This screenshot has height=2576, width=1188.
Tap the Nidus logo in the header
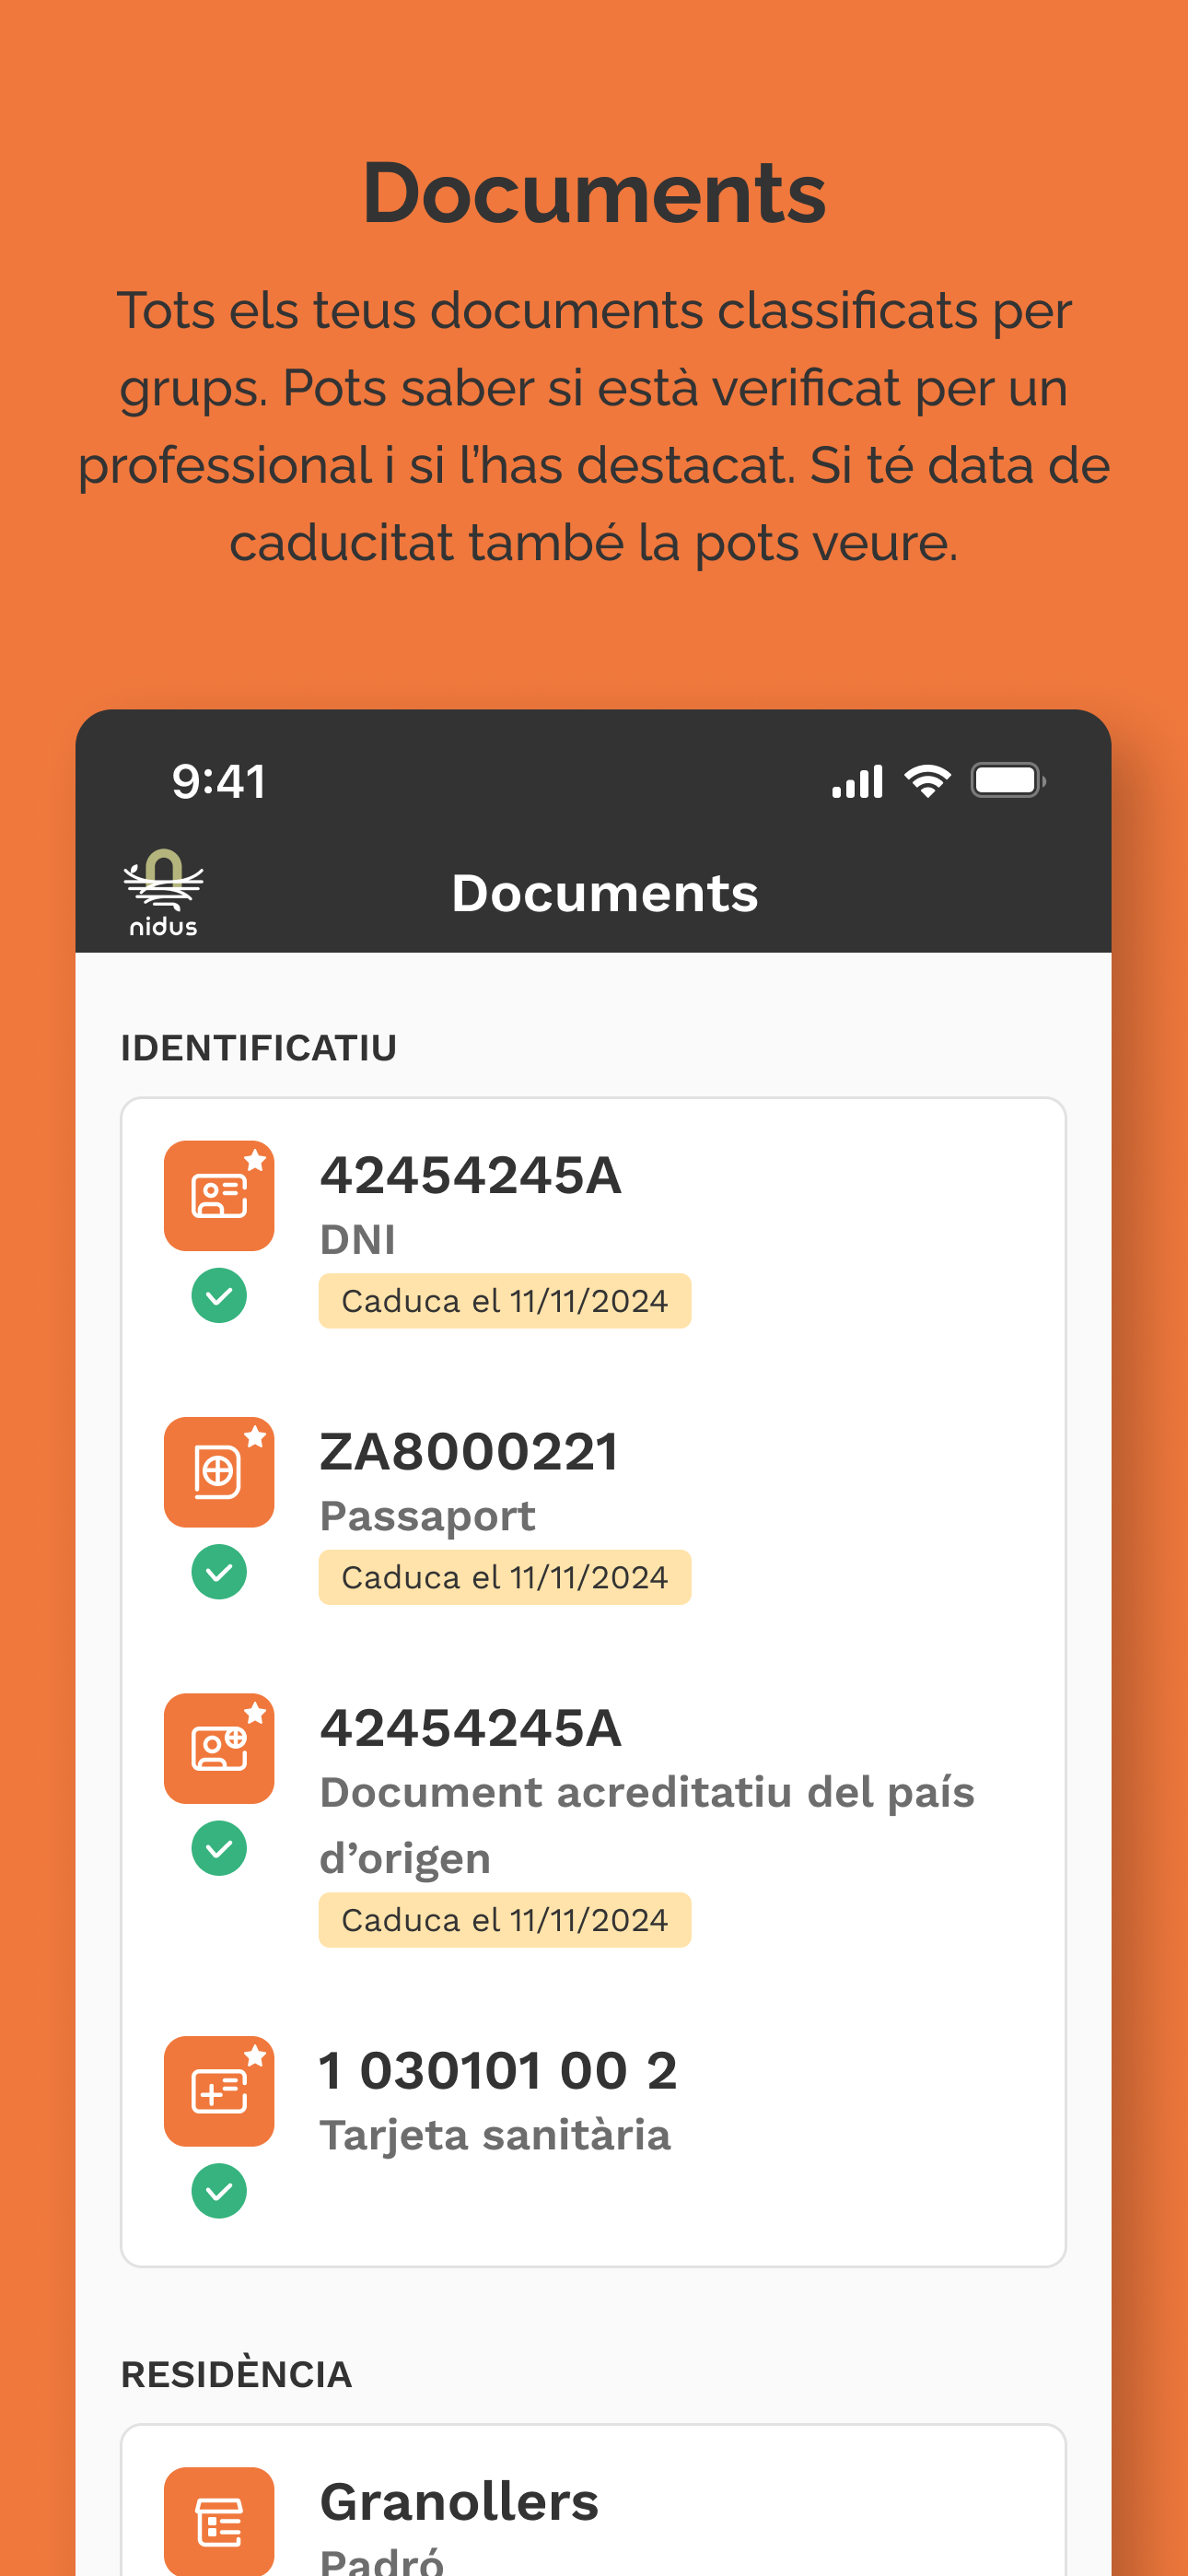(163, 893)
